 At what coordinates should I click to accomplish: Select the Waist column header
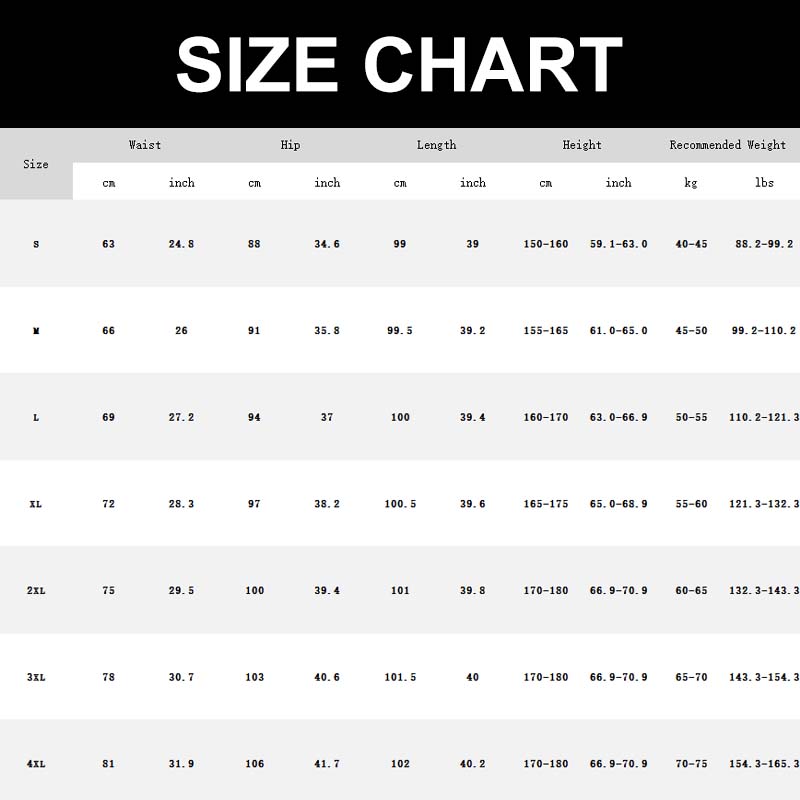click(x=145, y=145)
